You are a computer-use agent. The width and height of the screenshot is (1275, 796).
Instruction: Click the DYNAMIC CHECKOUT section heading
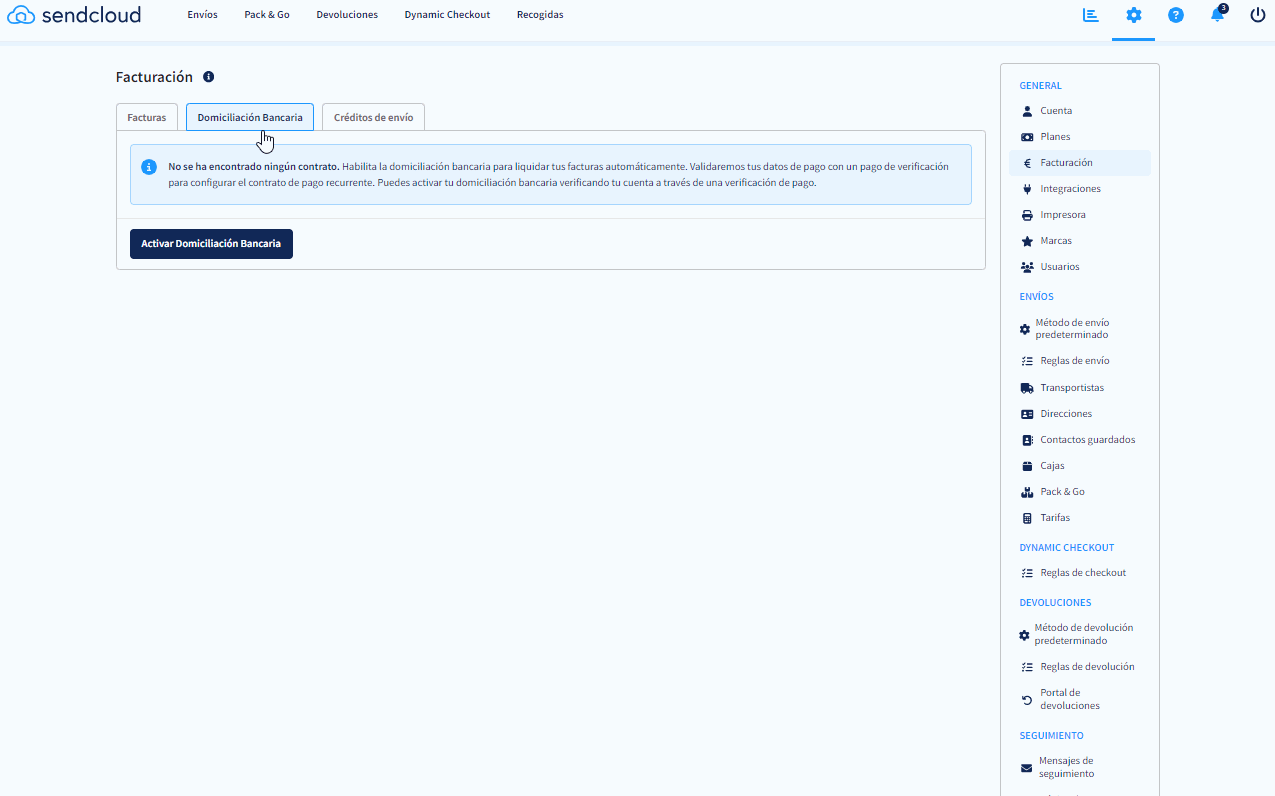(x=1066, y=548)
